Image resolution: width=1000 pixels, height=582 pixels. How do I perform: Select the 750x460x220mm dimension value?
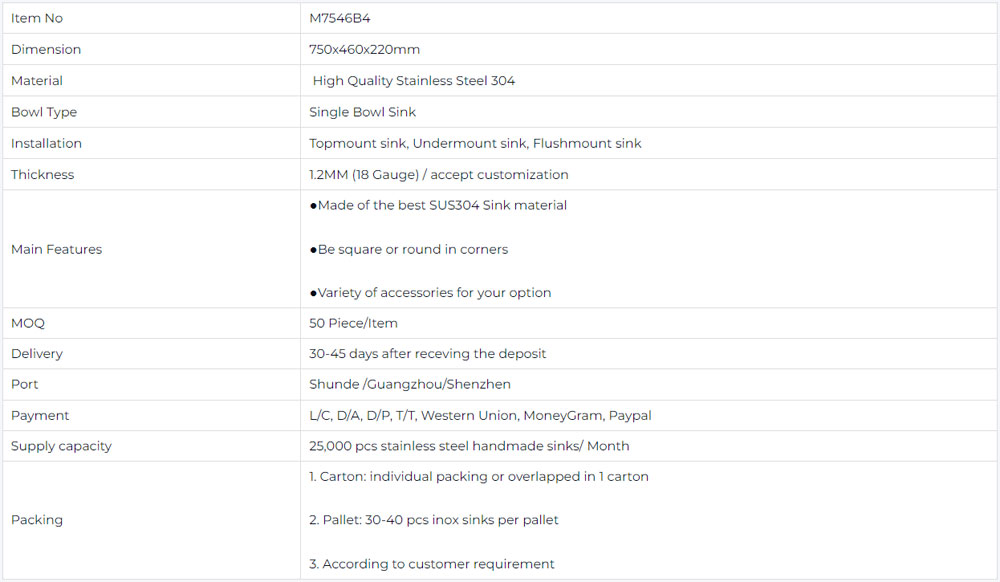364,49
